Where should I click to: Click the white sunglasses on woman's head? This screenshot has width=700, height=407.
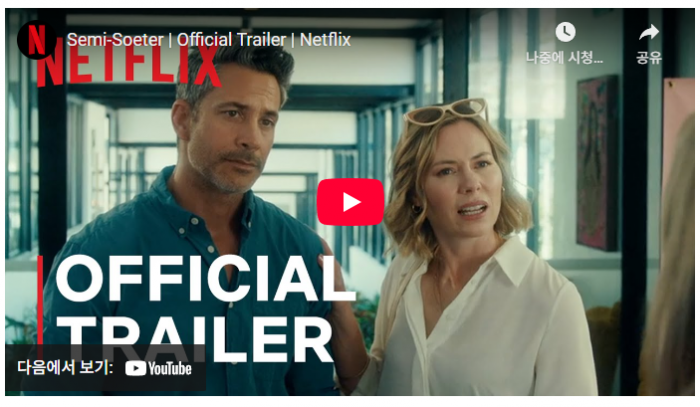(x=446, y=111)
